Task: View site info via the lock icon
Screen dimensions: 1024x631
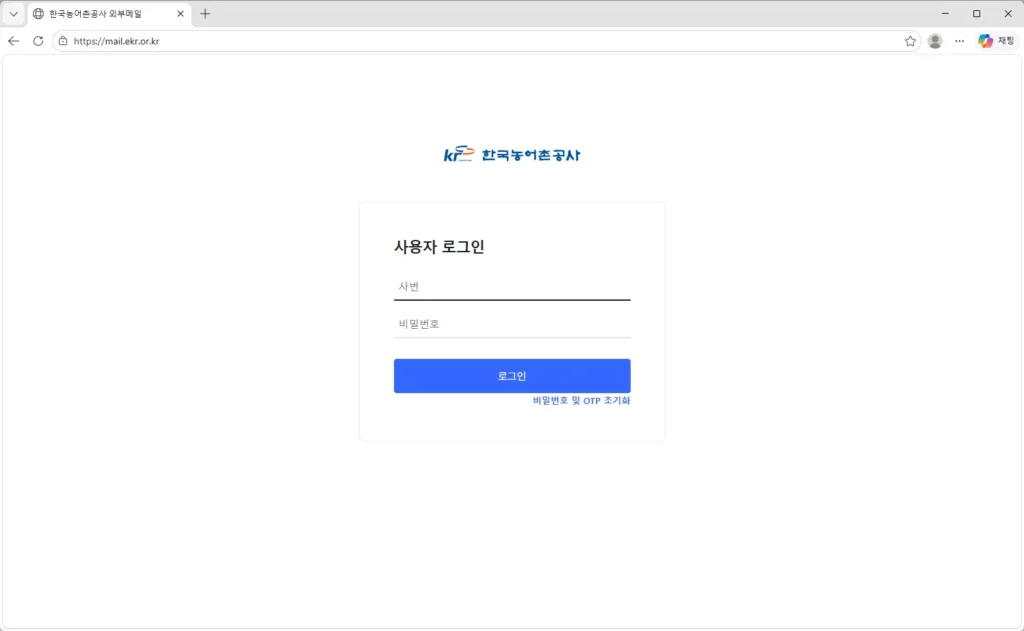Action: point(63,40)
